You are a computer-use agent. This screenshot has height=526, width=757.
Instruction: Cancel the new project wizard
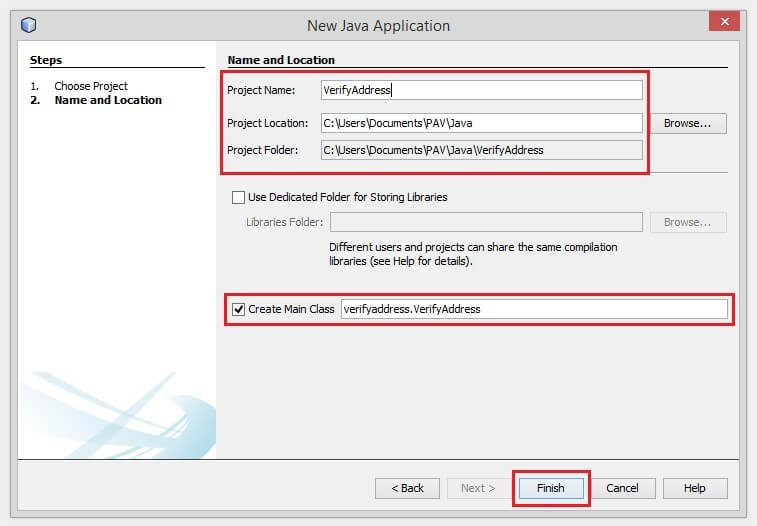622,488
